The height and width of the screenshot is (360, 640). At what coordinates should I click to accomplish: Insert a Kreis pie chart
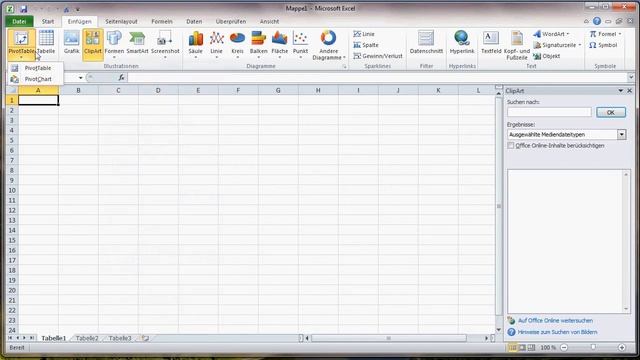(237, 44)
